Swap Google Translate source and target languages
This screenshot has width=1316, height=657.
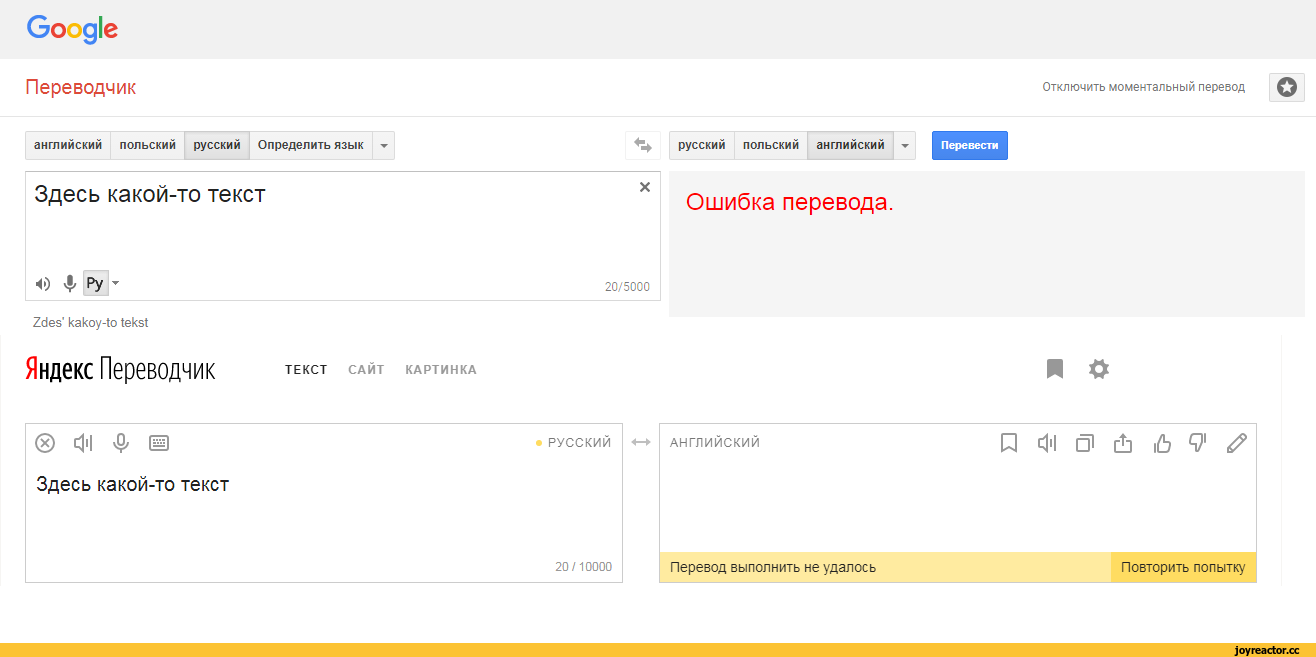coord(642,146)
